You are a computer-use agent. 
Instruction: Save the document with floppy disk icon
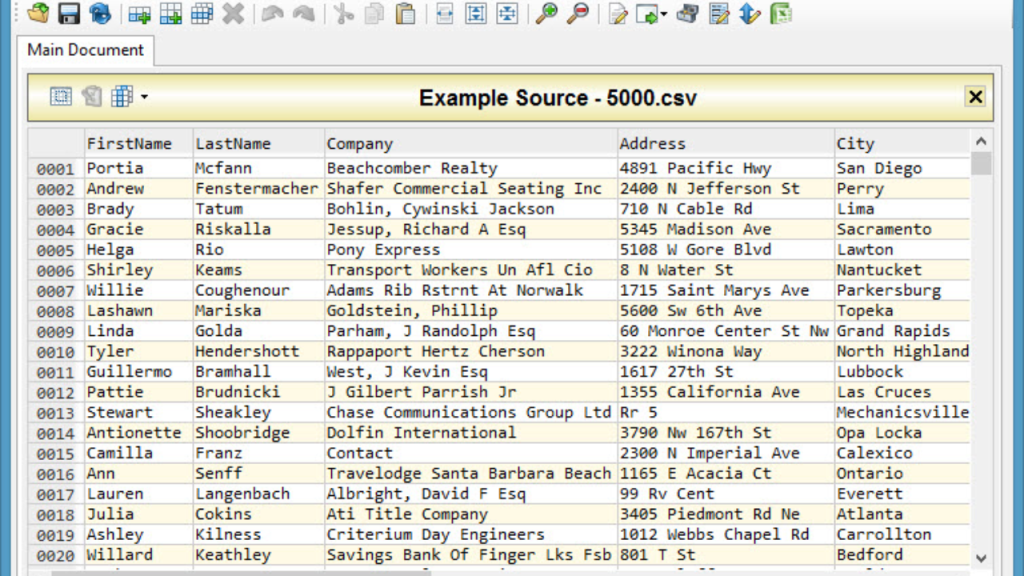pos(69,13)
